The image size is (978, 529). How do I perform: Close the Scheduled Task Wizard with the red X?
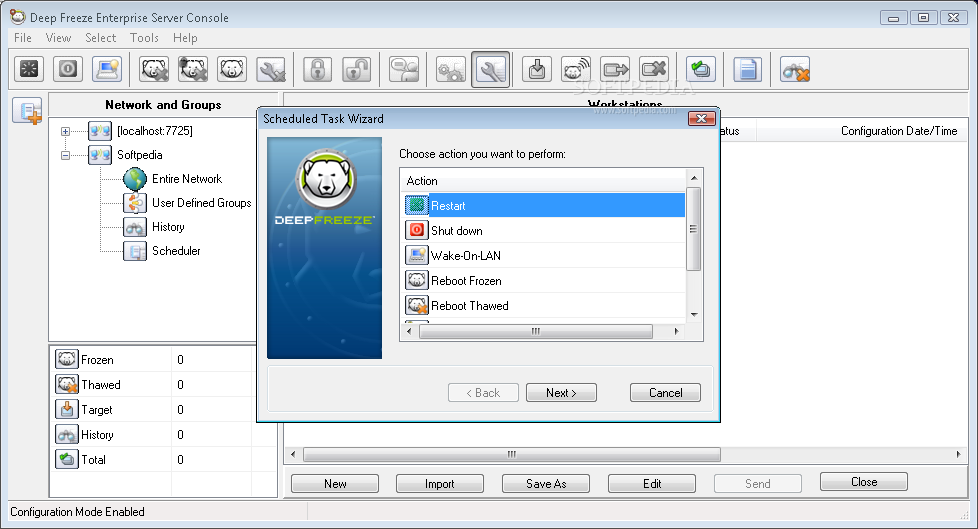click(x=701, y=119)
